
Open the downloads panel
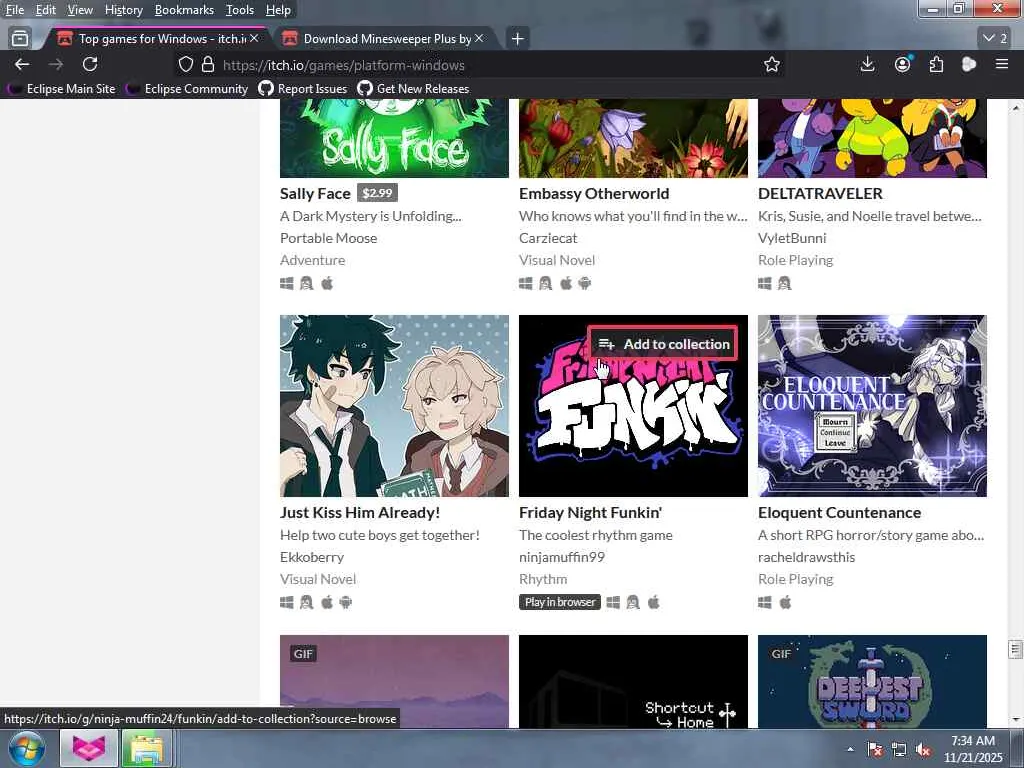coord(867,64)
